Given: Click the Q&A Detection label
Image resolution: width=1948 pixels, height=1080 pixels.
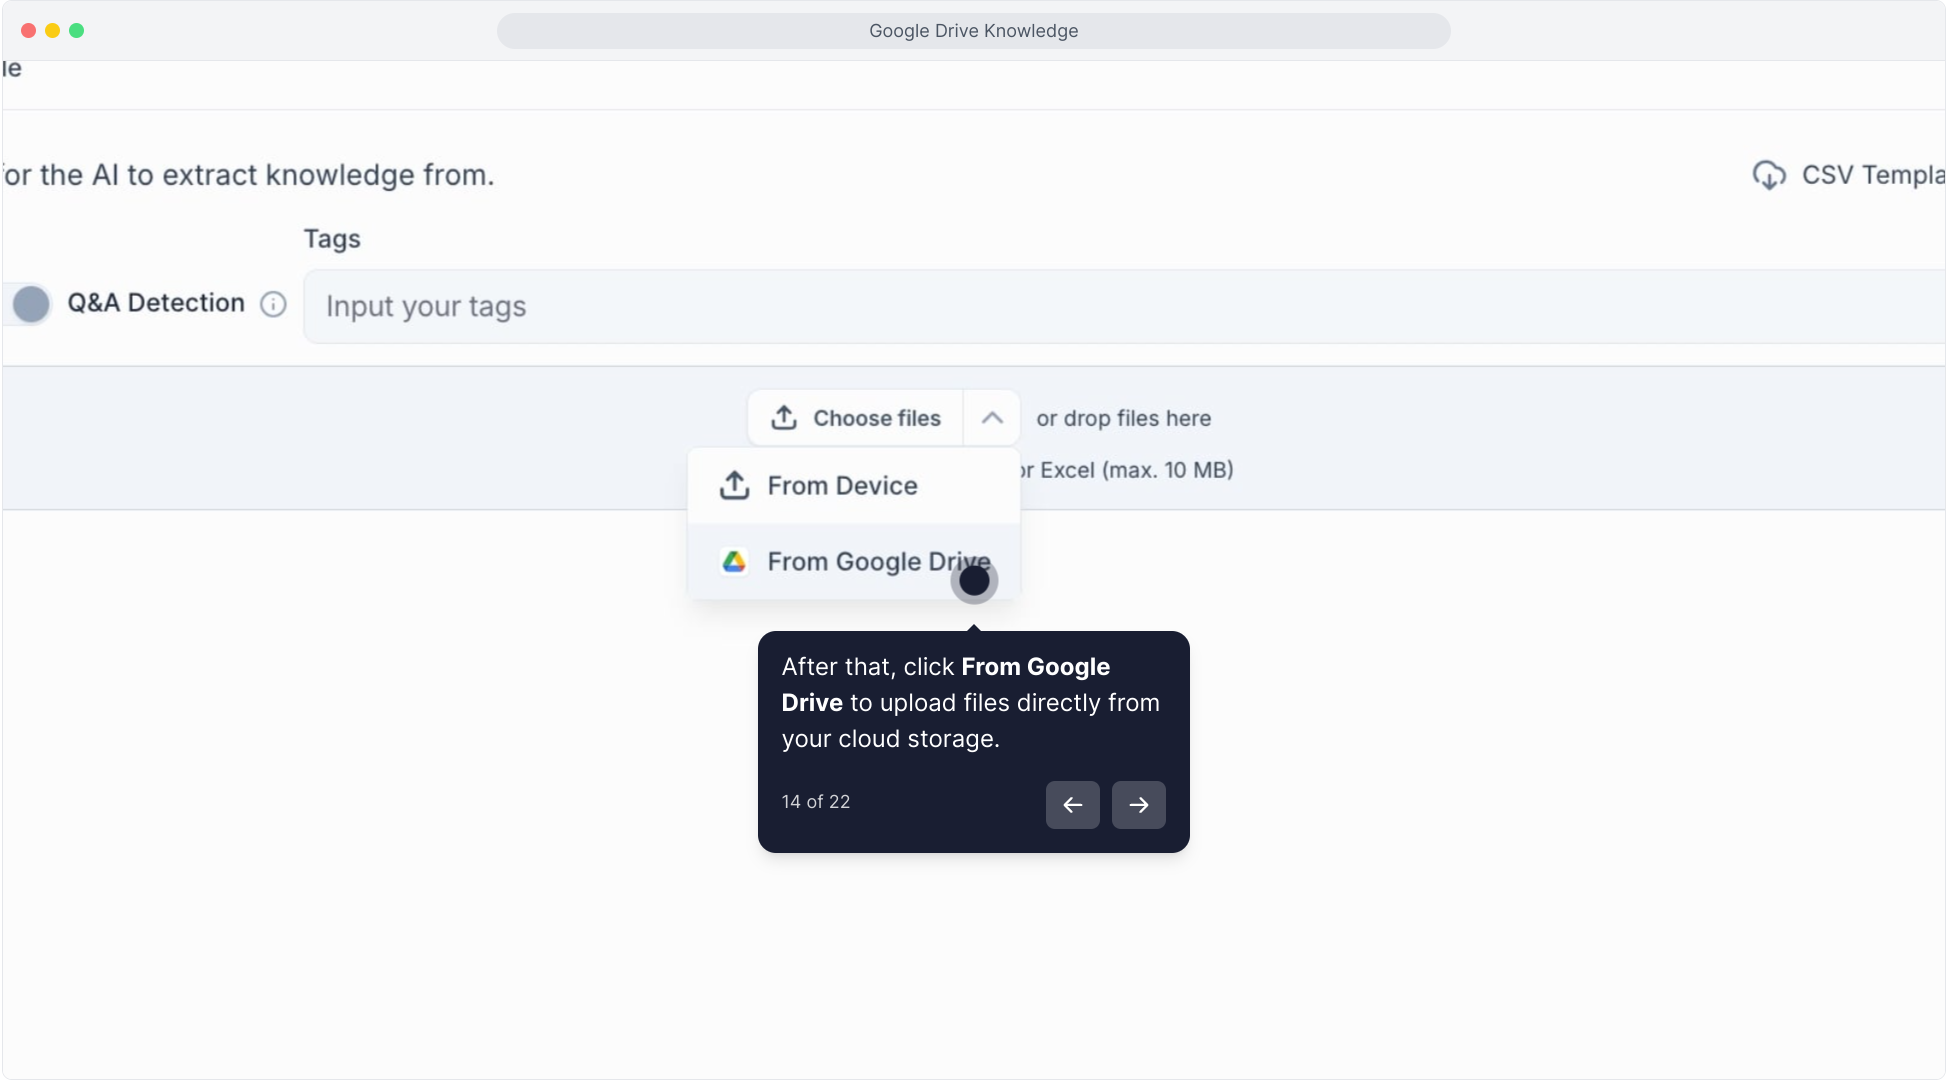Looking at the screenshot, I should coord(156,303).
